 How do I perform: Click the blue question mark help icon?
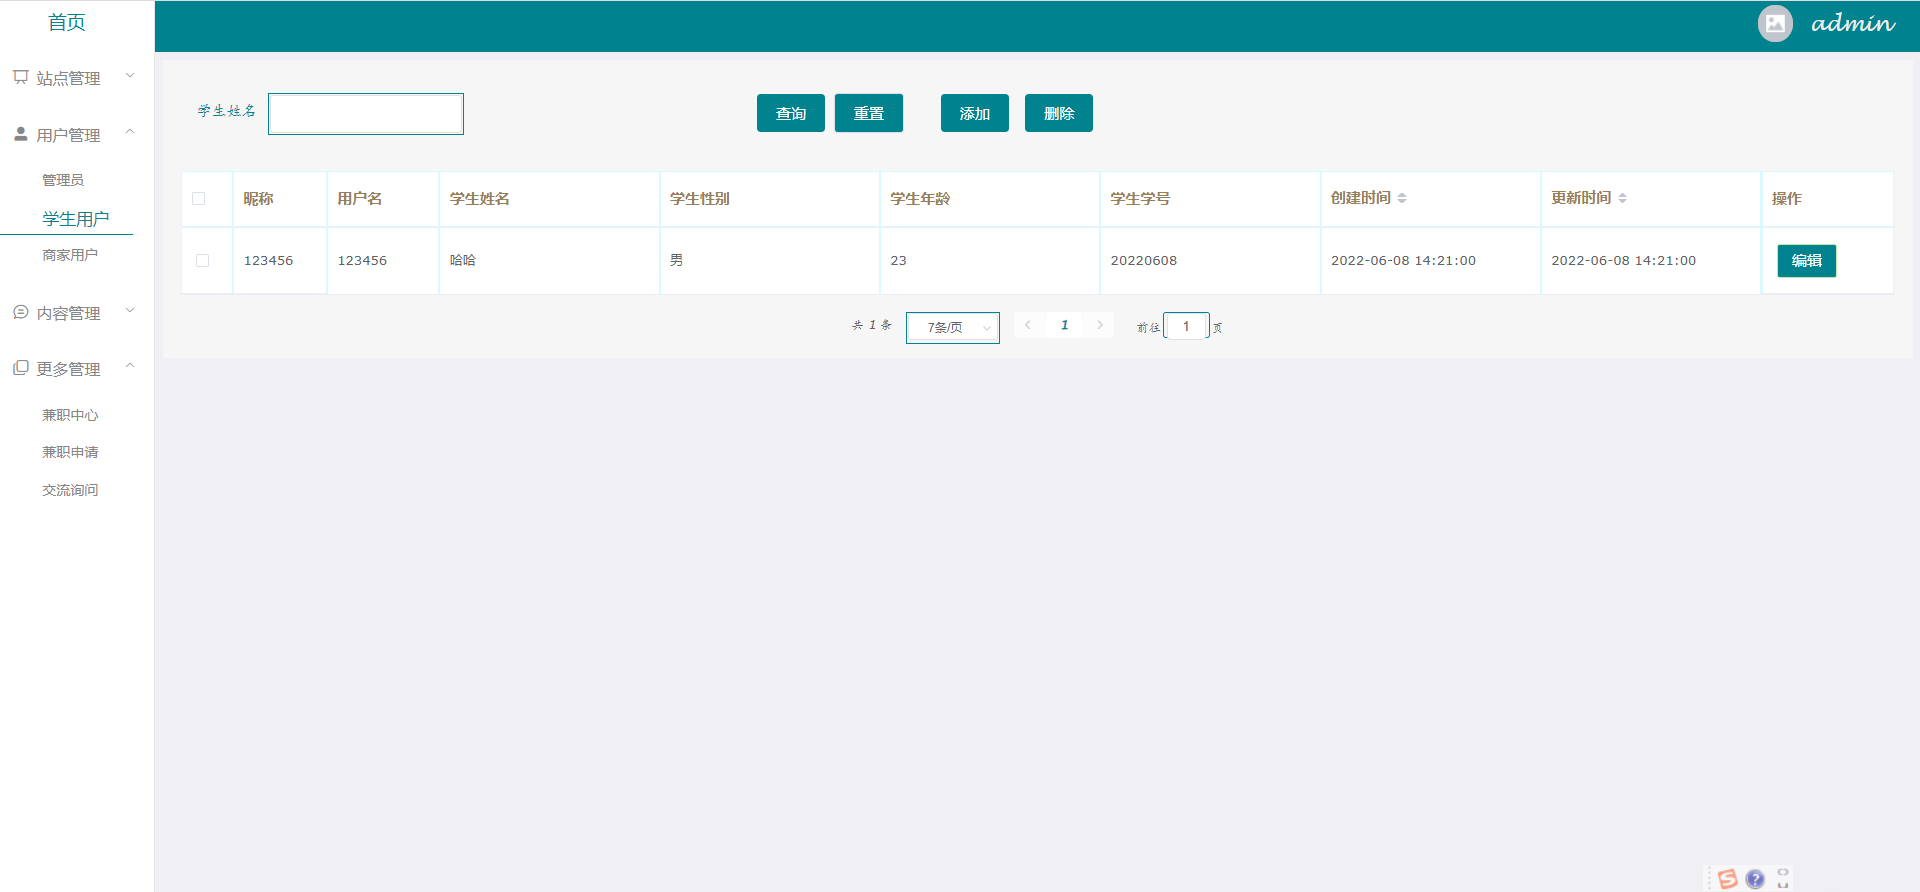click(1755, 879)
